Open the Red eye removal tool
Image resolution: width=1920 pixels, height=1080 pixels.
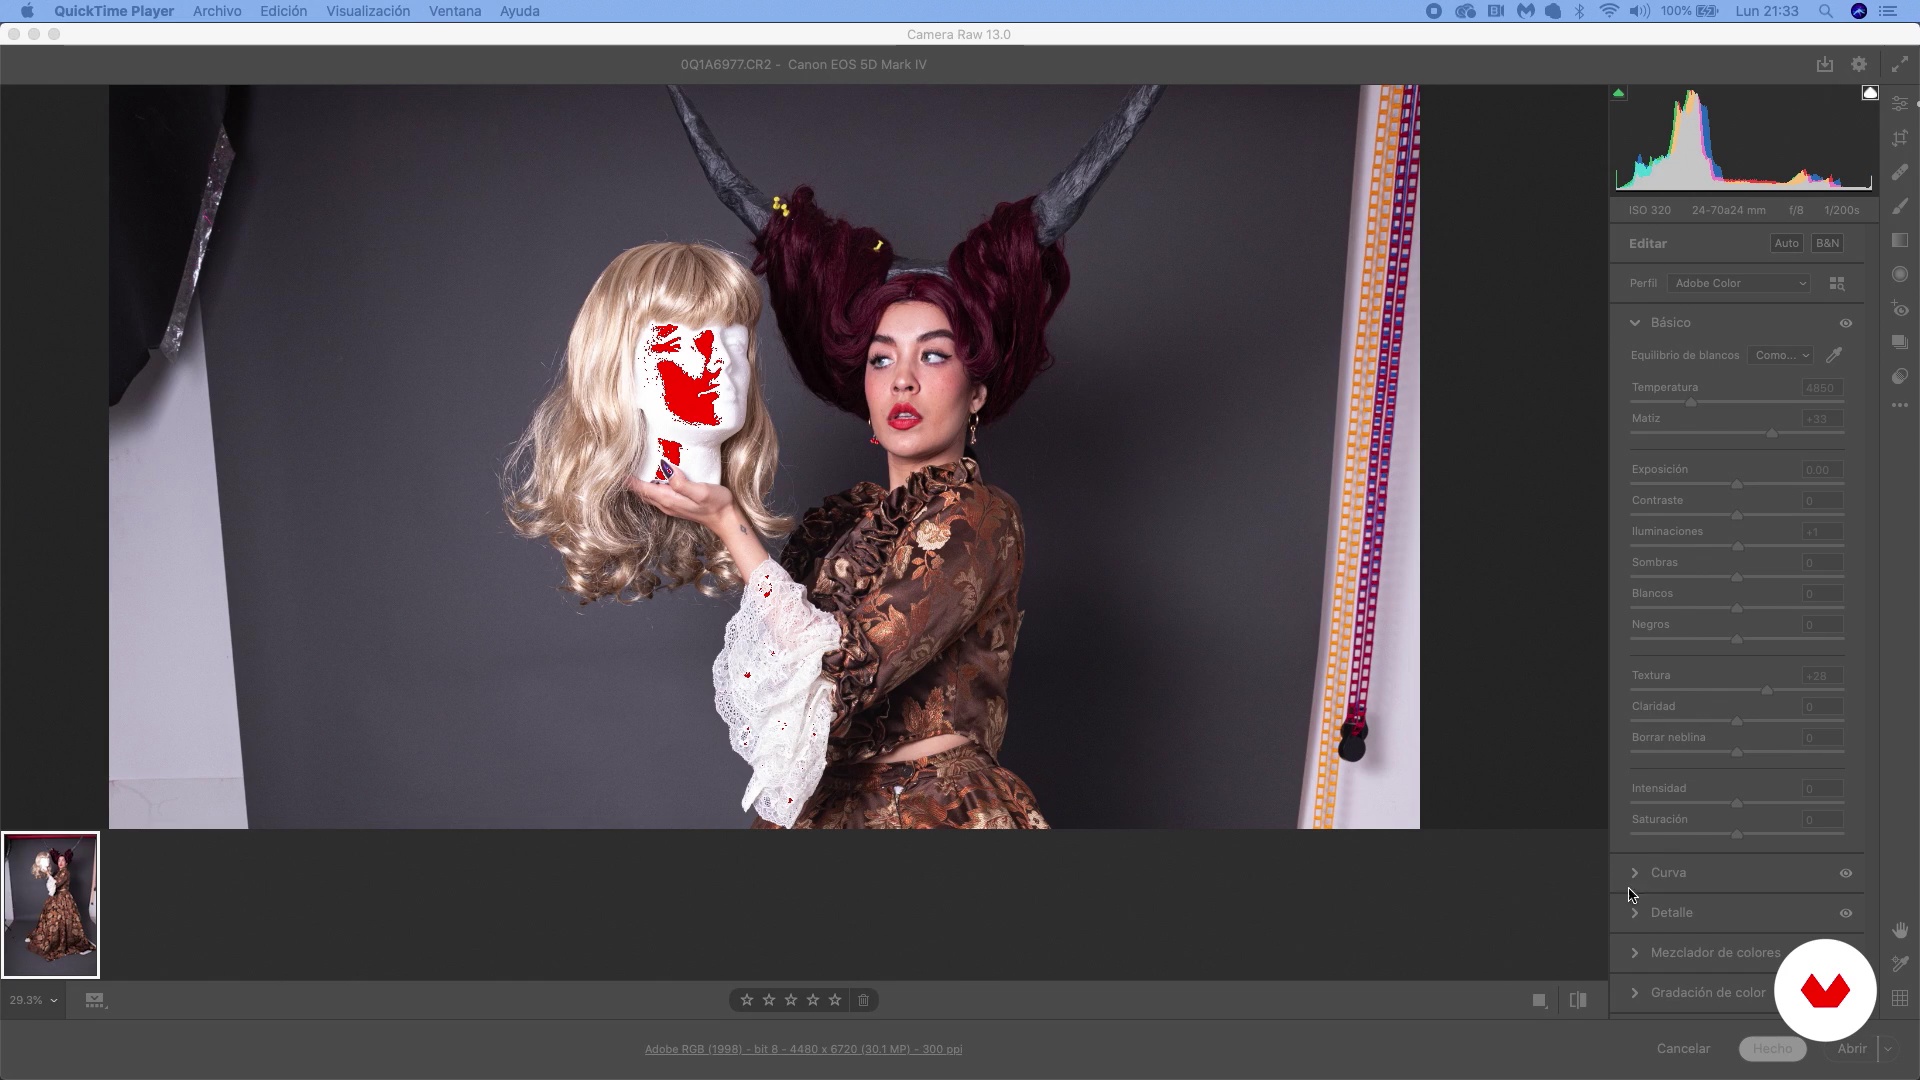tap(1900, 309)
